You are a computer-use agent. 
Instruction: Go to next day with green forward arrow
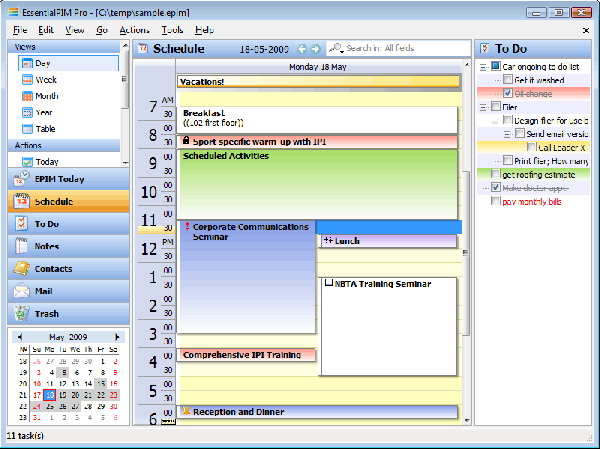tap(315, 49)
